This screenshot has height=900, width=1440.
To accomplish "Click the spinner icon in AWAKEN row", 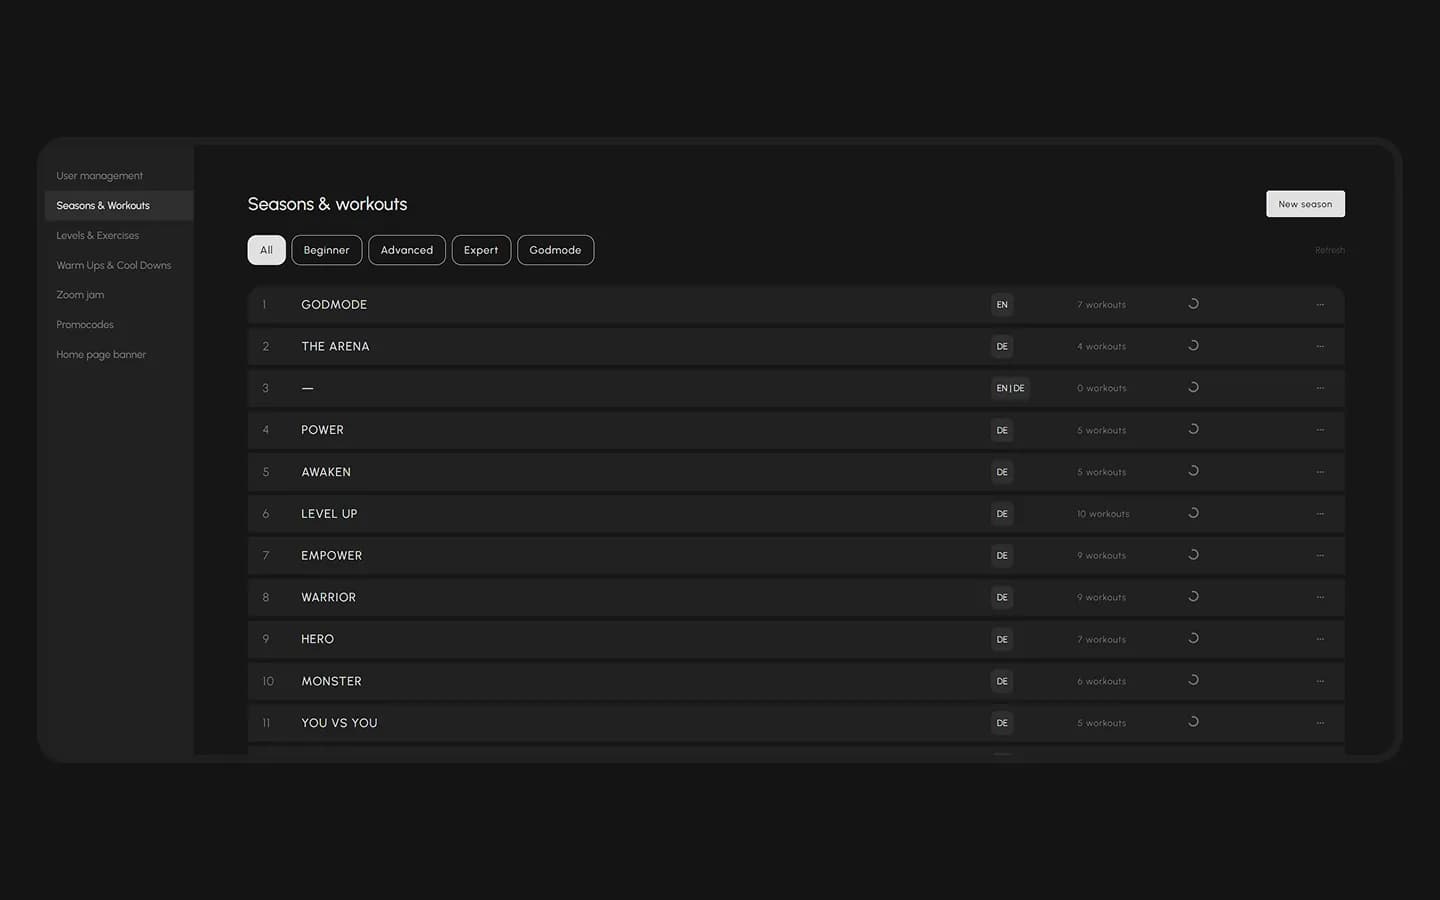I will coord(1193,471).
